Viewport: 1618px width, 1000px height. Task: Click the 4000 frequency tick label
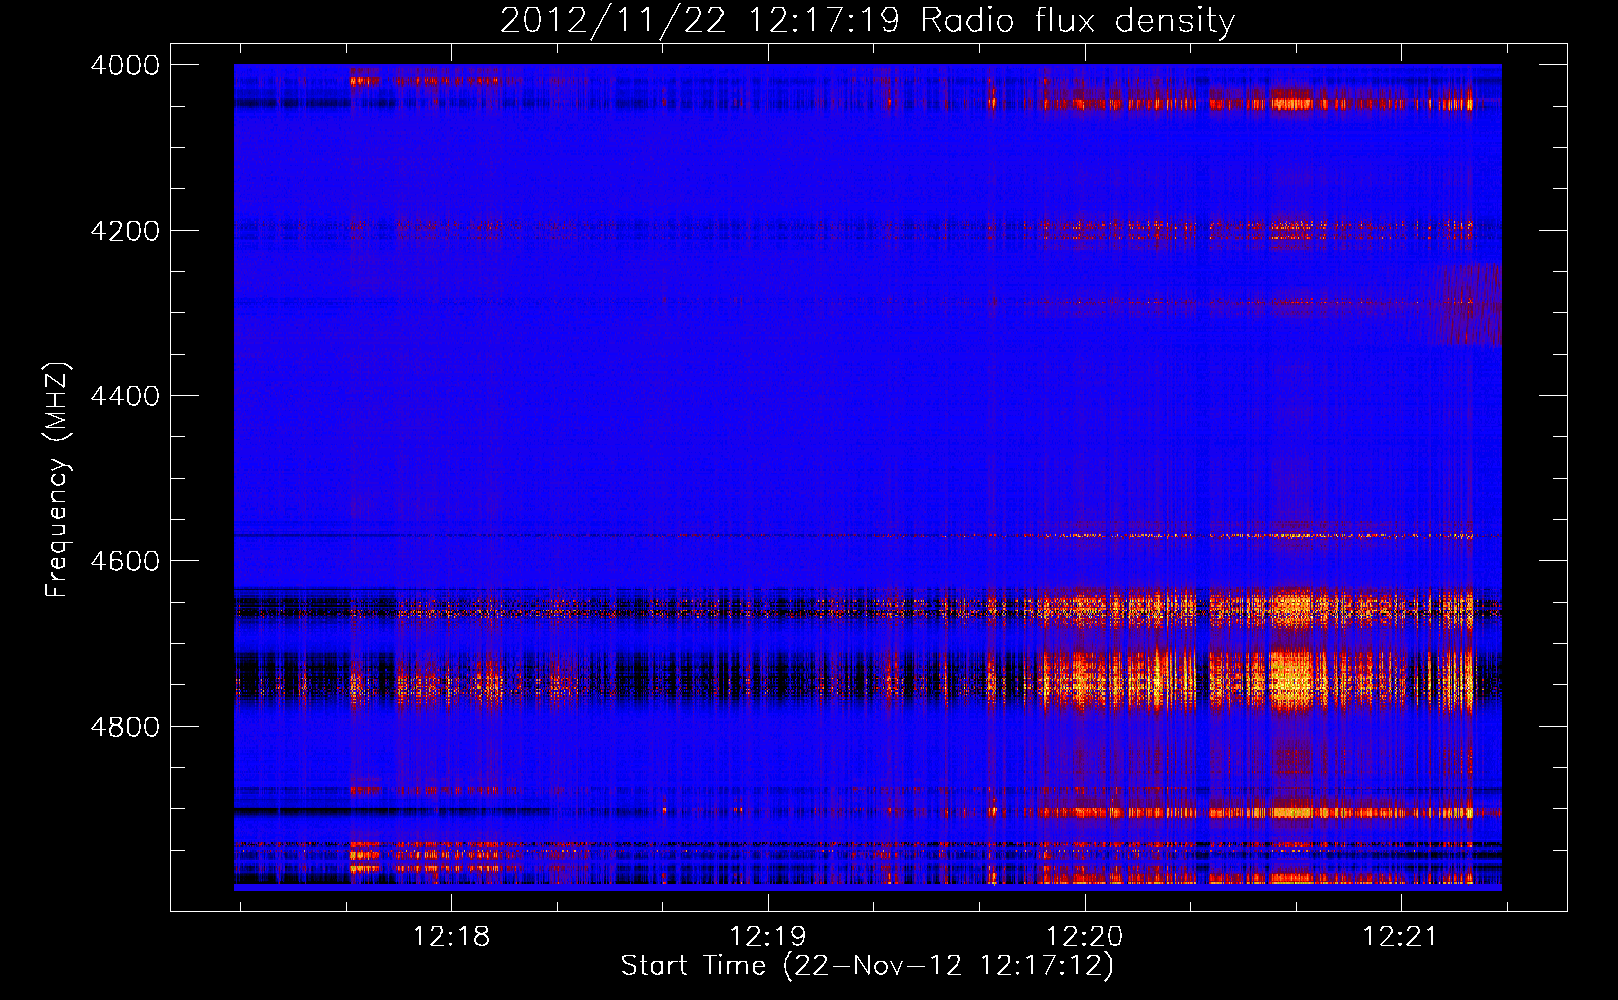125,65
